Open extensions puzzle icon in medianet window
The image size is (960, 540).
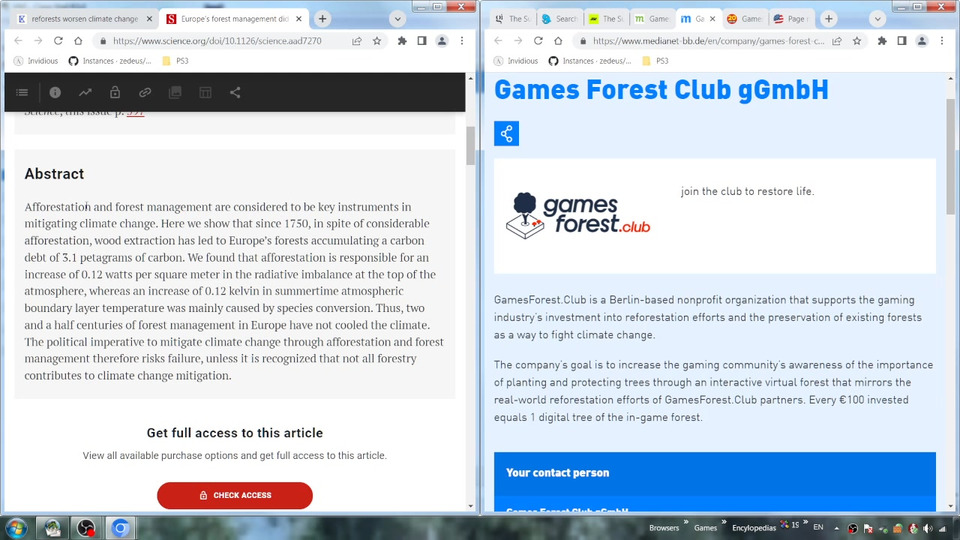pyautogui.click(x=882, y=41)
